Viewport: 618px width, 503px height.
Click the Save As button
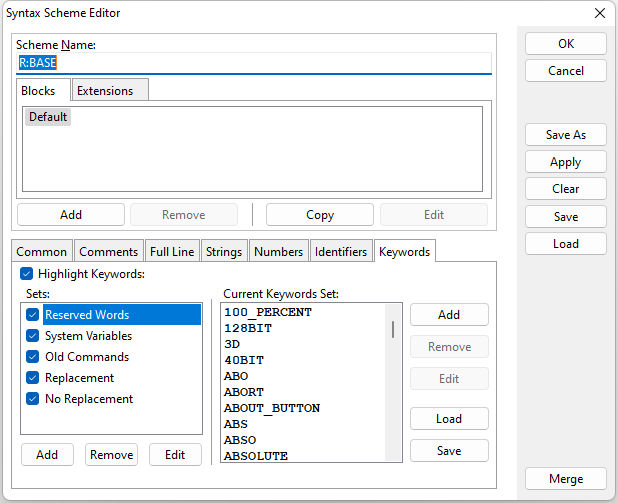[x=566, y=135]
